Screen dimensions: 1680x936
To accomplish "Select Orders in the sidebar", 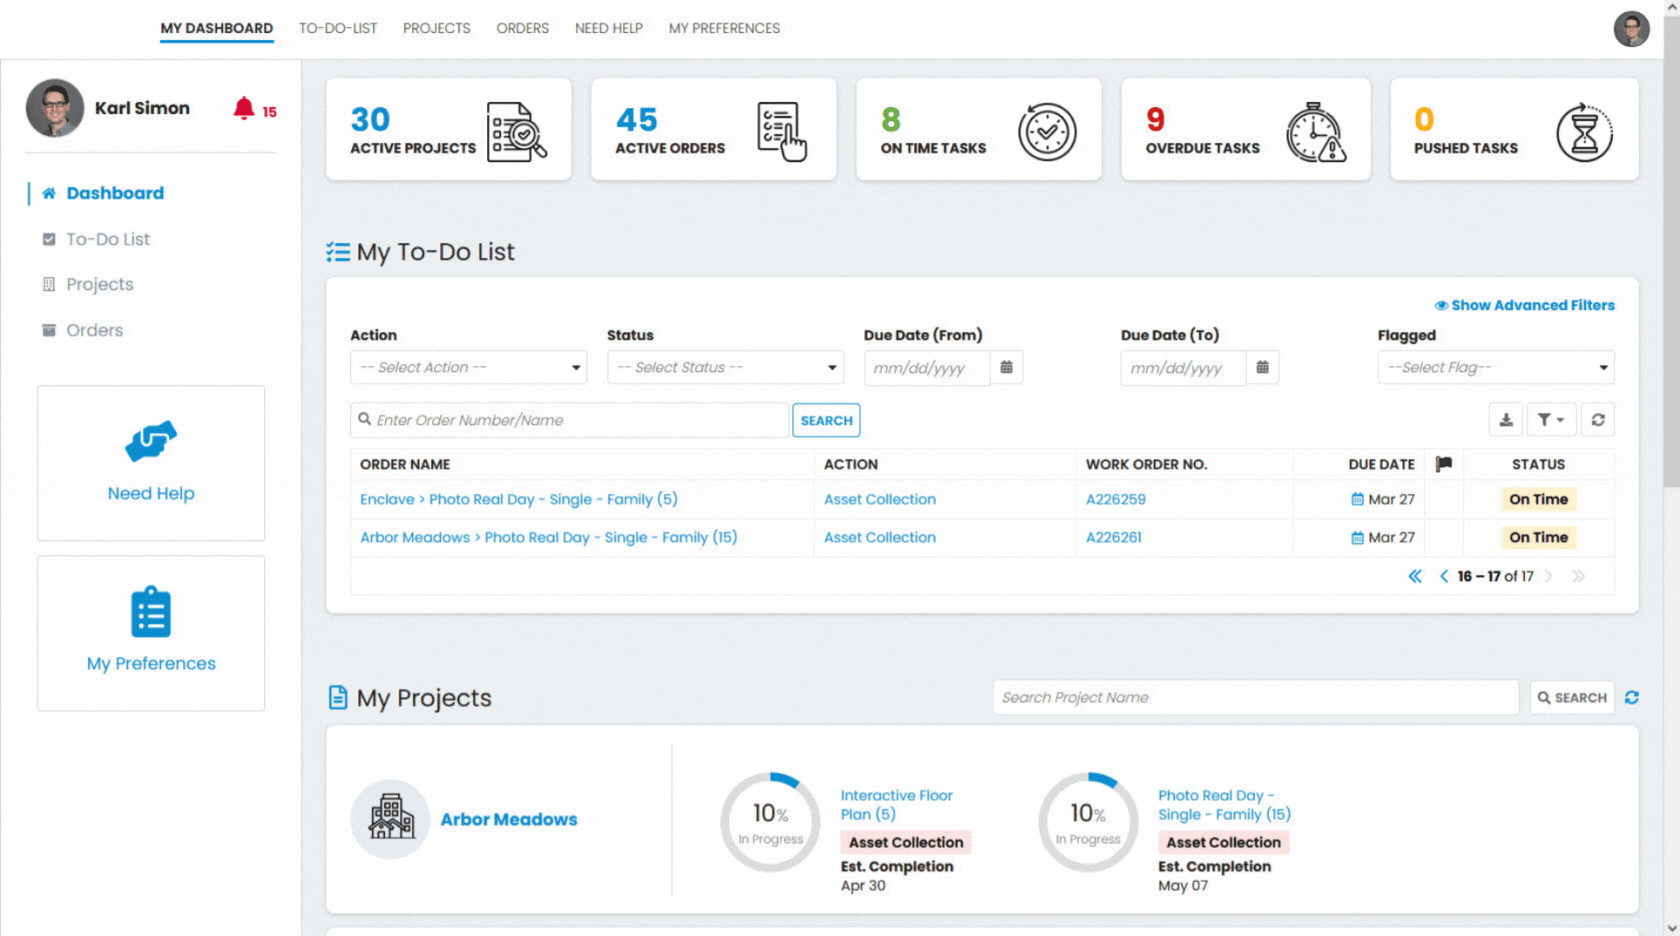I will click(95, 330).
